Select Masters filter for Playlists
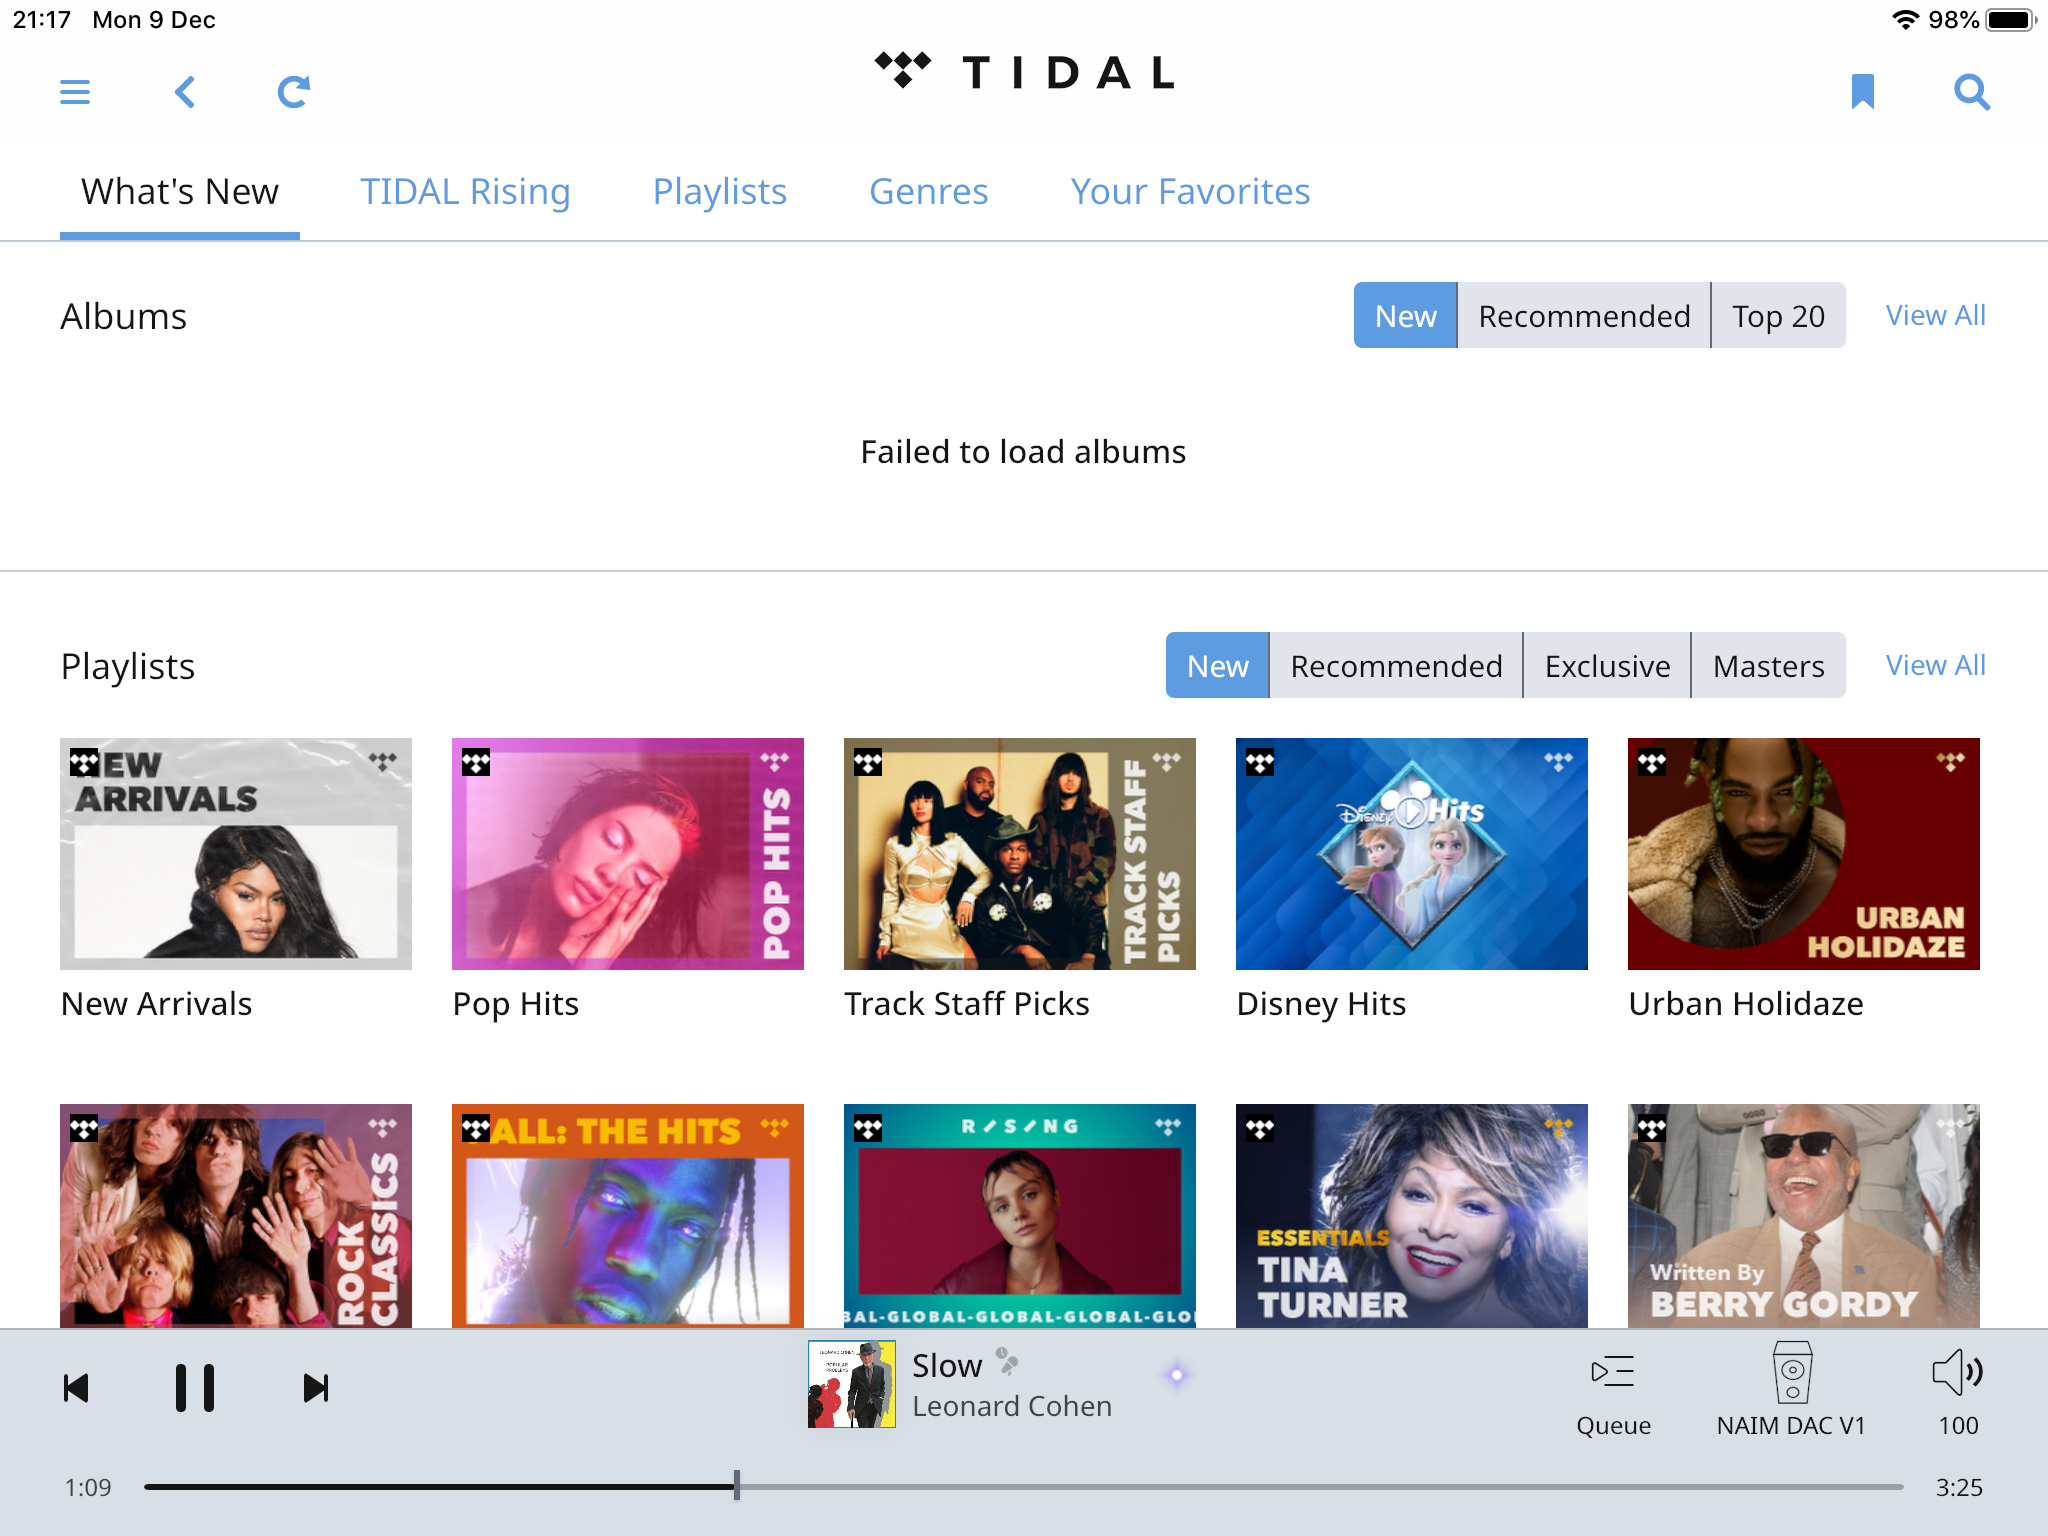 pyautogui.click(x=1768, y=665)
